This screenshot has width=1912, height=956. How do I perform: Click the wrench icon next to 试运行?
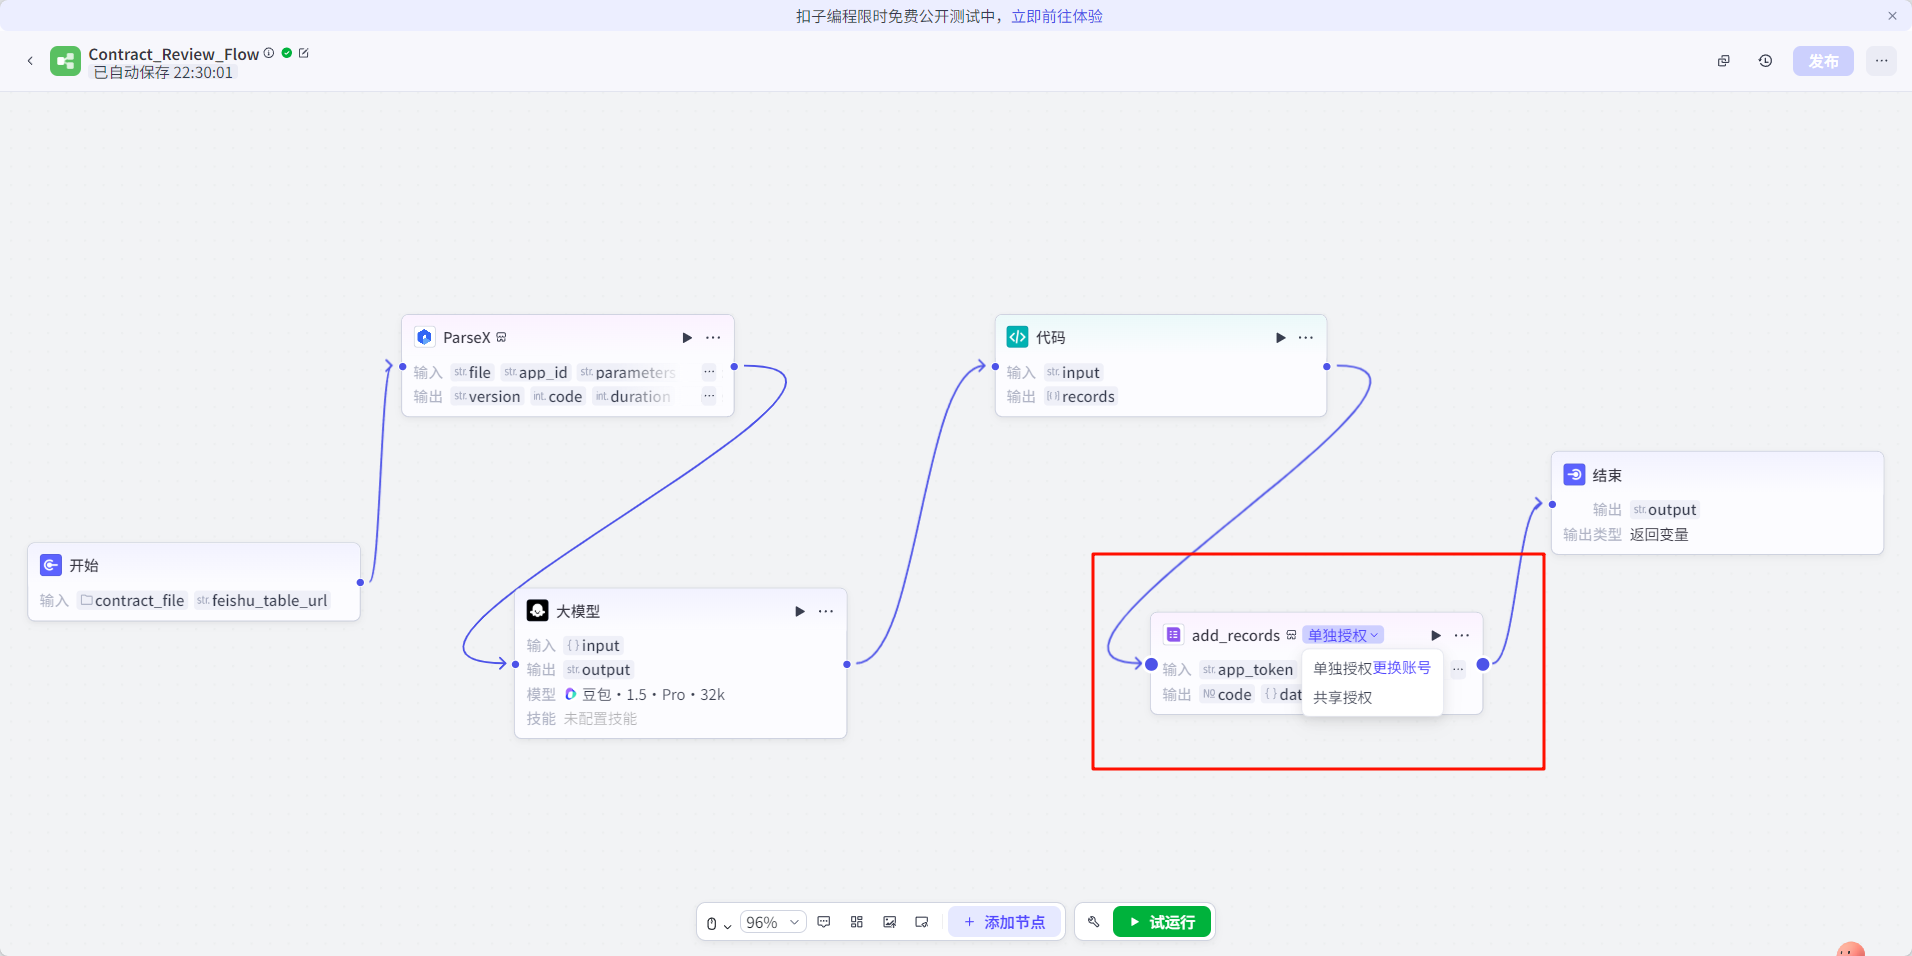(x=1093, y=921)
